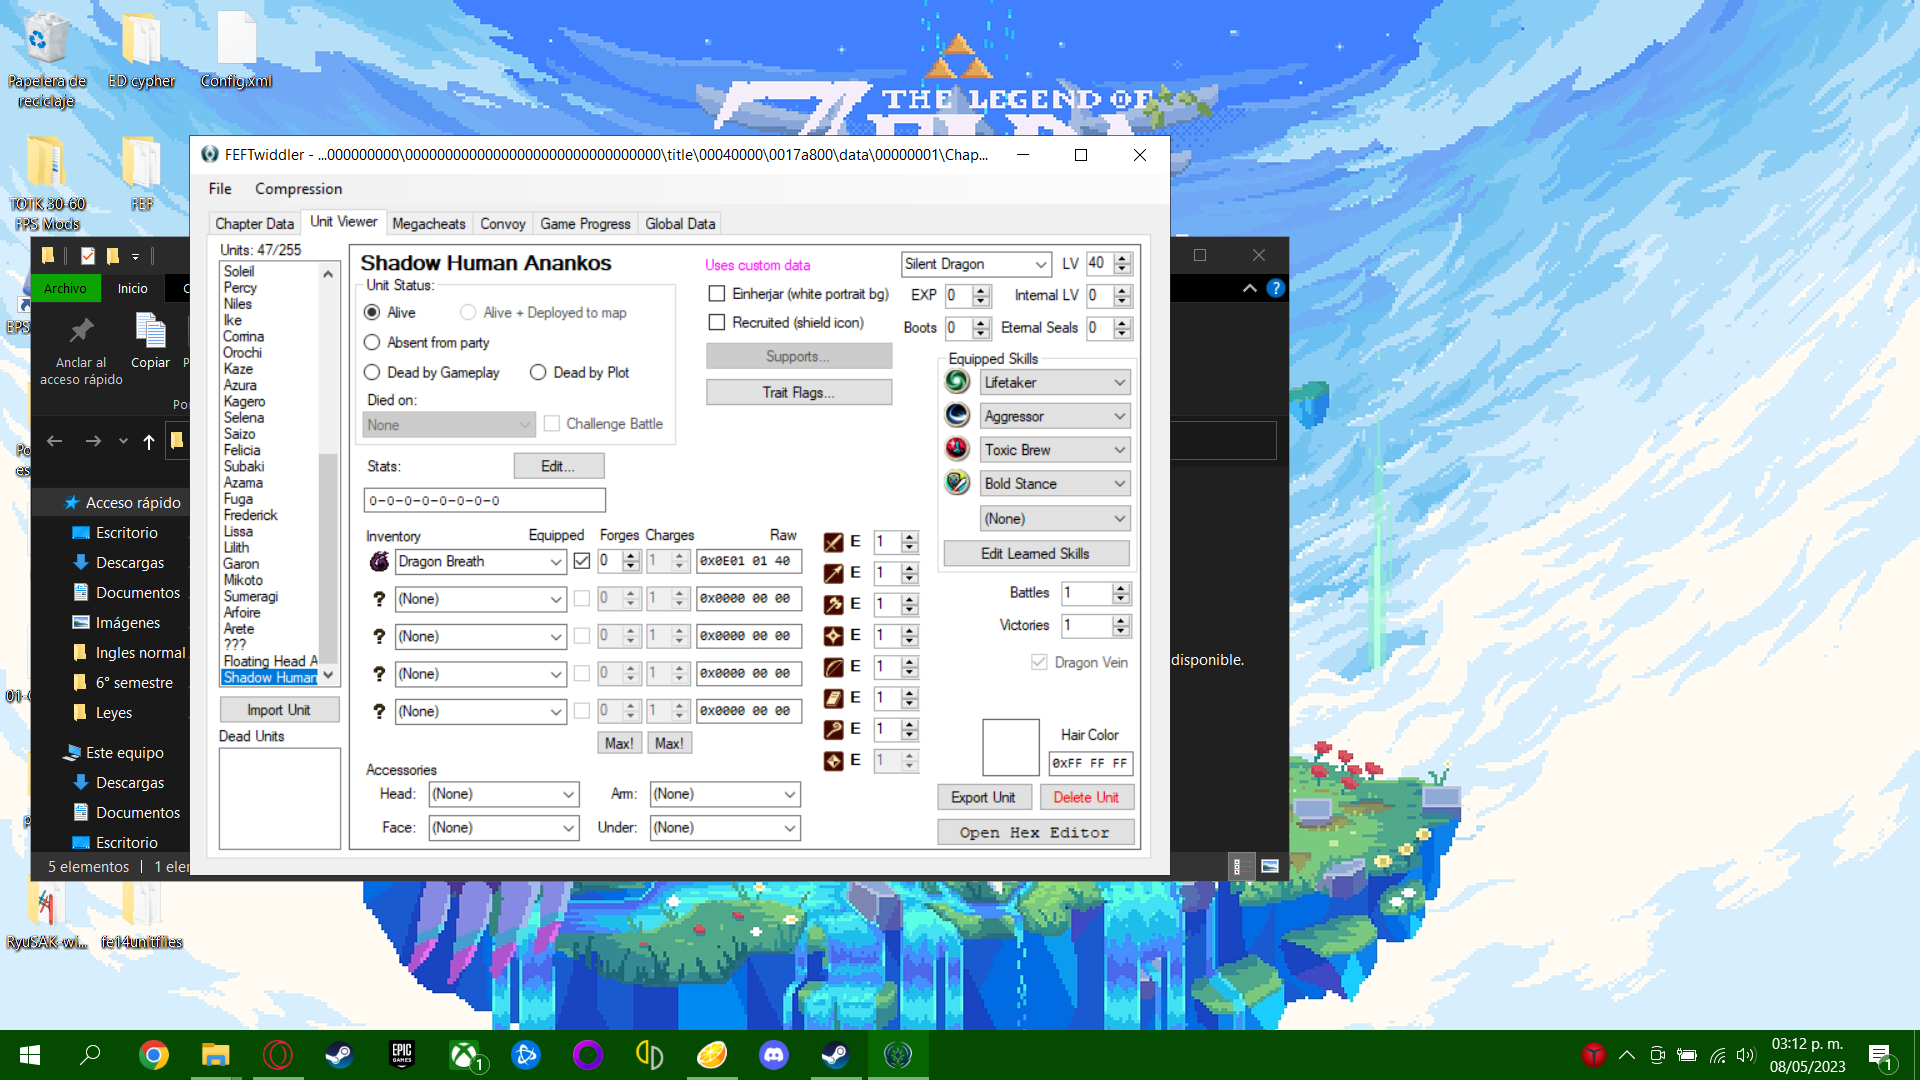Switch to the Convoy tab
The image size is (1920, 1080).
pos(503,224)
